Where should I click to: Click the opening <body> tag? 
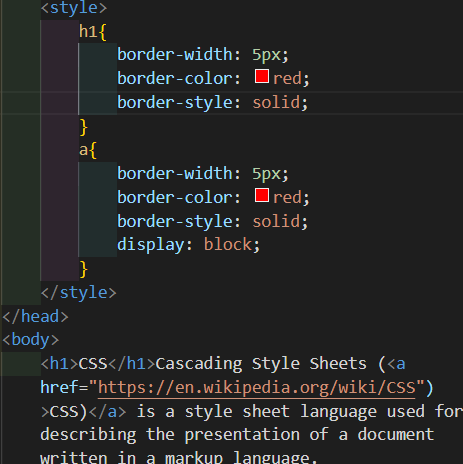coord(31,340)
